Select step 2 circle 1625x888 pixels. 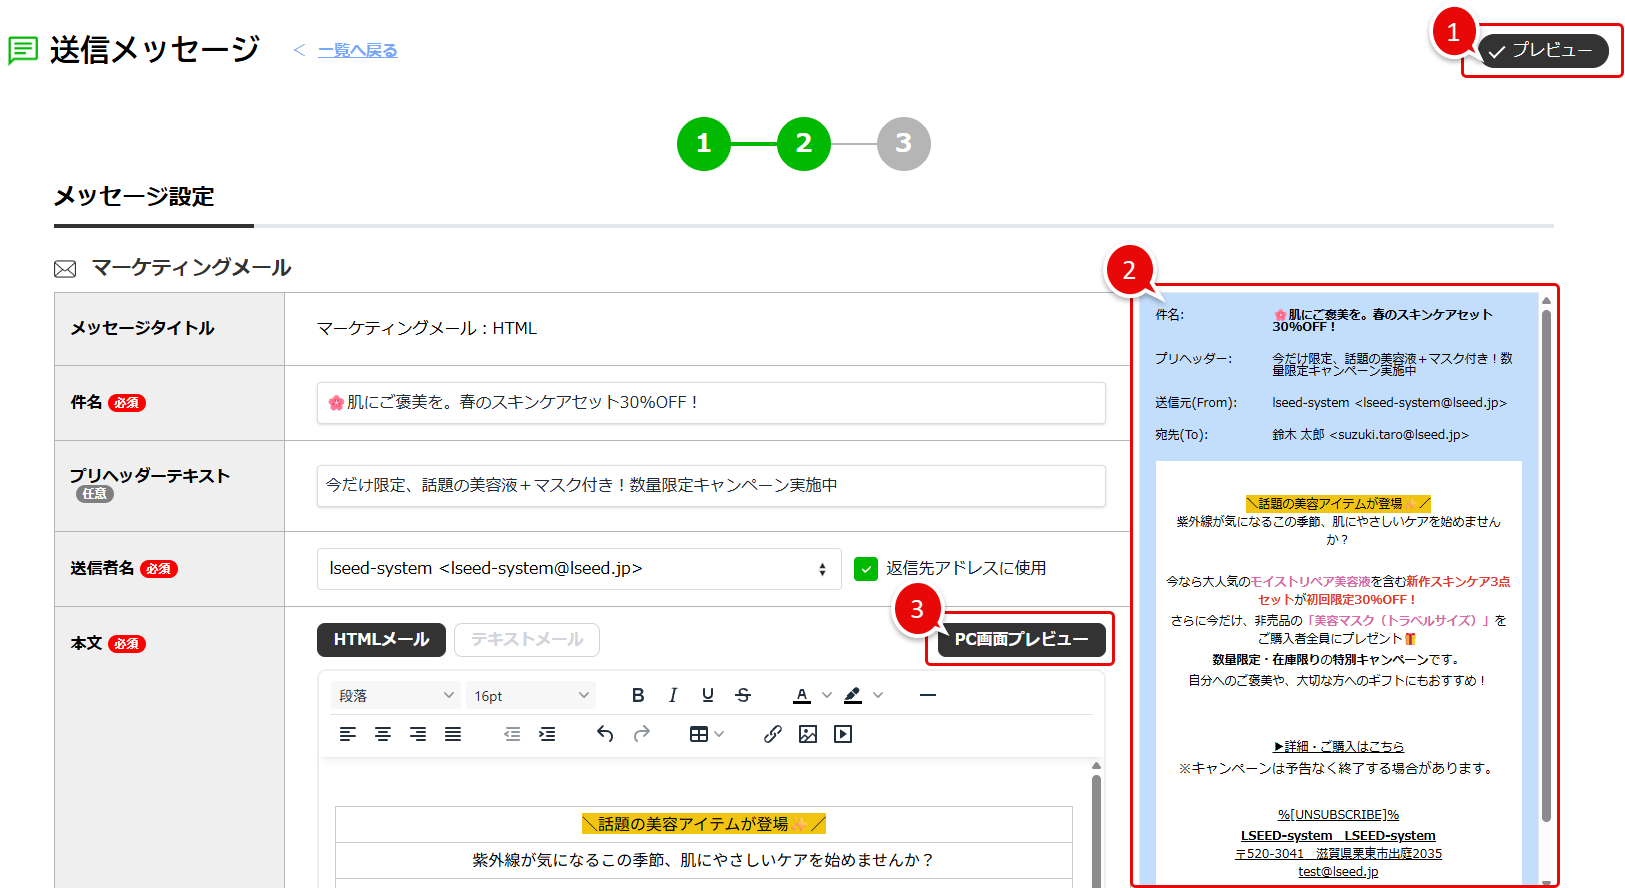click(804, 144)
